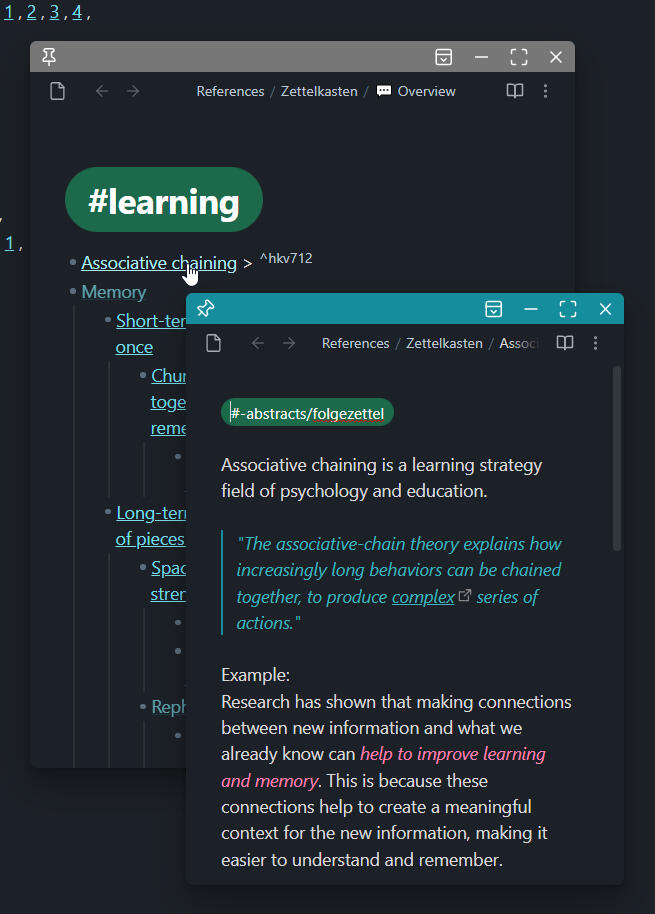
Task: Navigate forward in the Overview popover
Action: (x=133, y=91)
